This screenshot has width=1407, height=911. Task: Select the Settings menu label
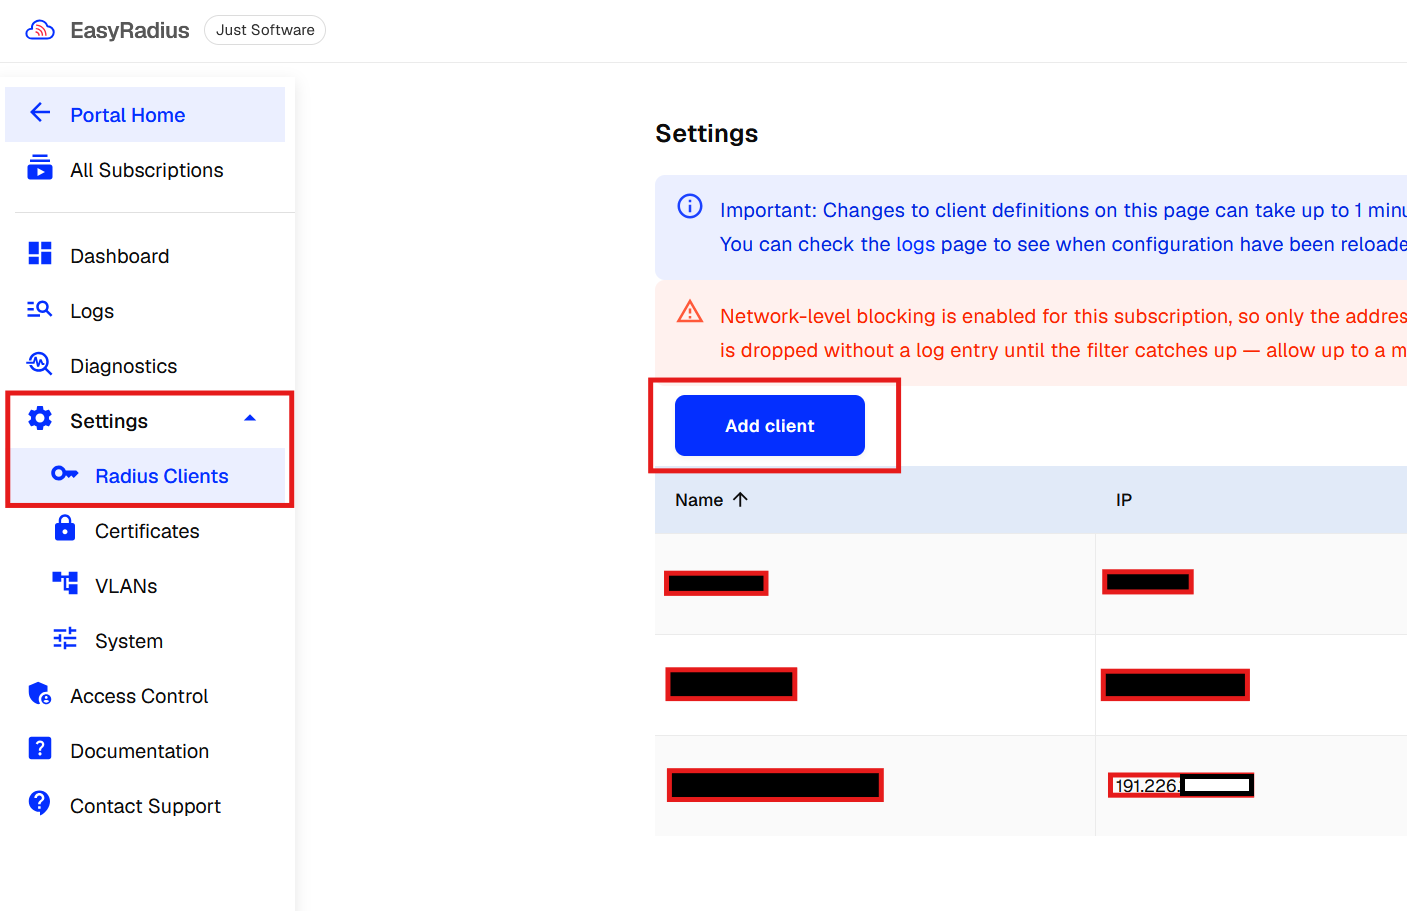pos(109,421)
